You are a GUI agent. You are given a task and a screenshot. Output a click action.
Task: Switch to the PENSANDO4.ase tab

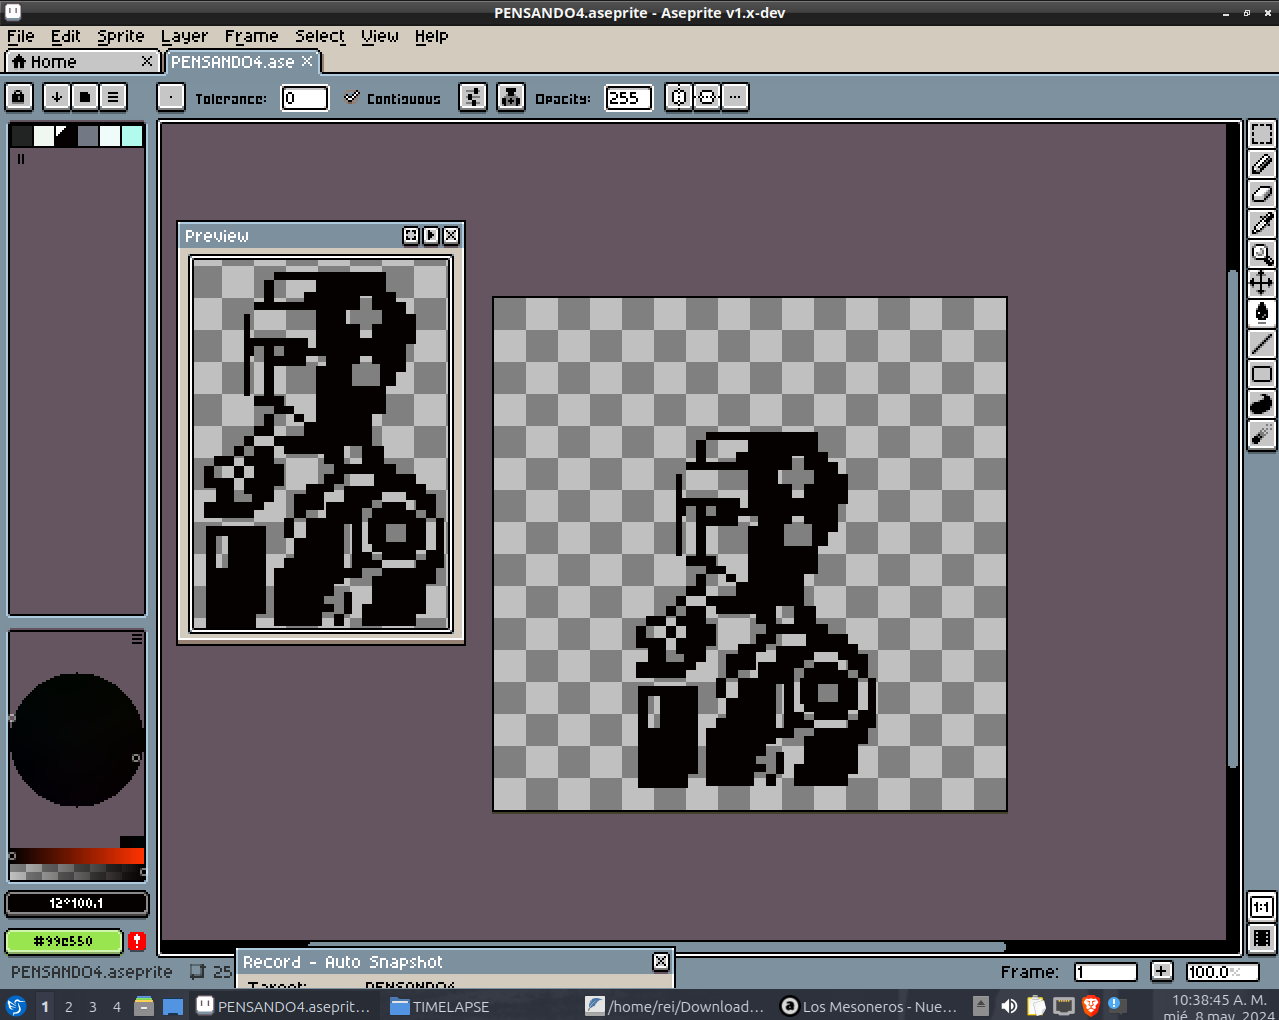[x=241, y=62]
